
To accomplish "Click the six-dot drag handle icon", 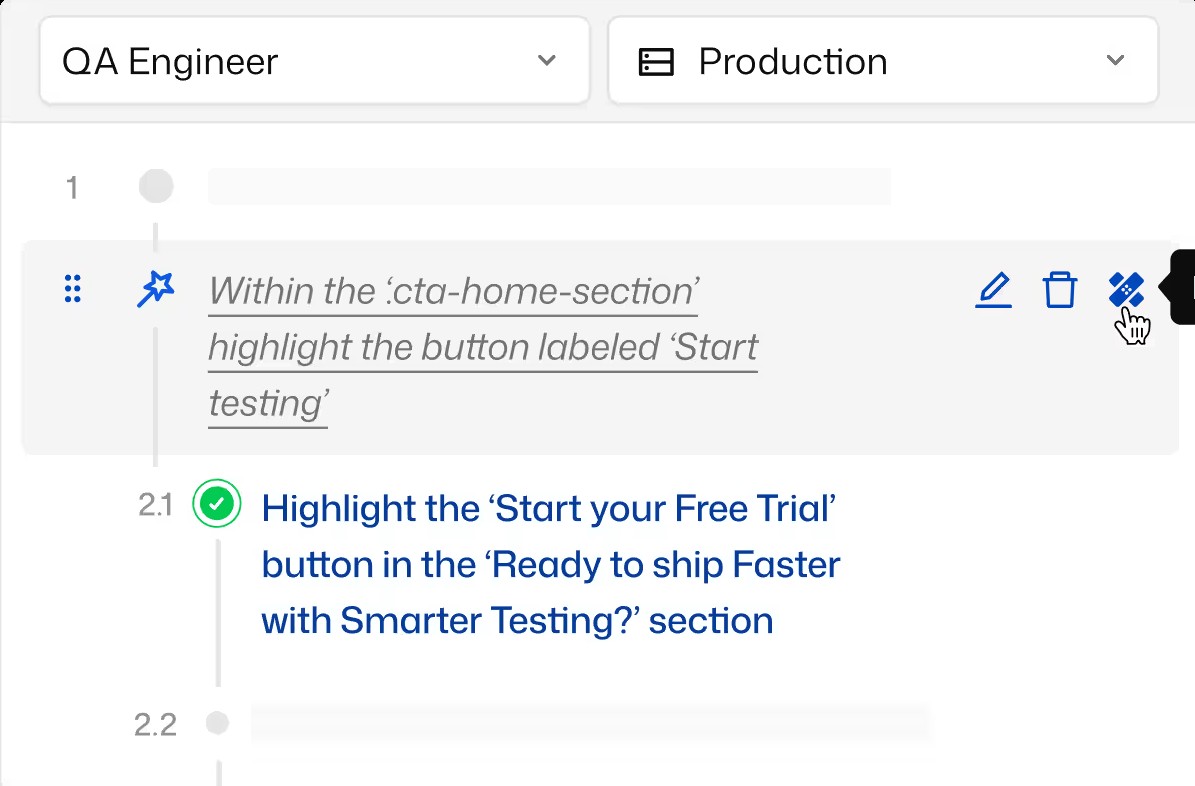I will coord(72,289).
